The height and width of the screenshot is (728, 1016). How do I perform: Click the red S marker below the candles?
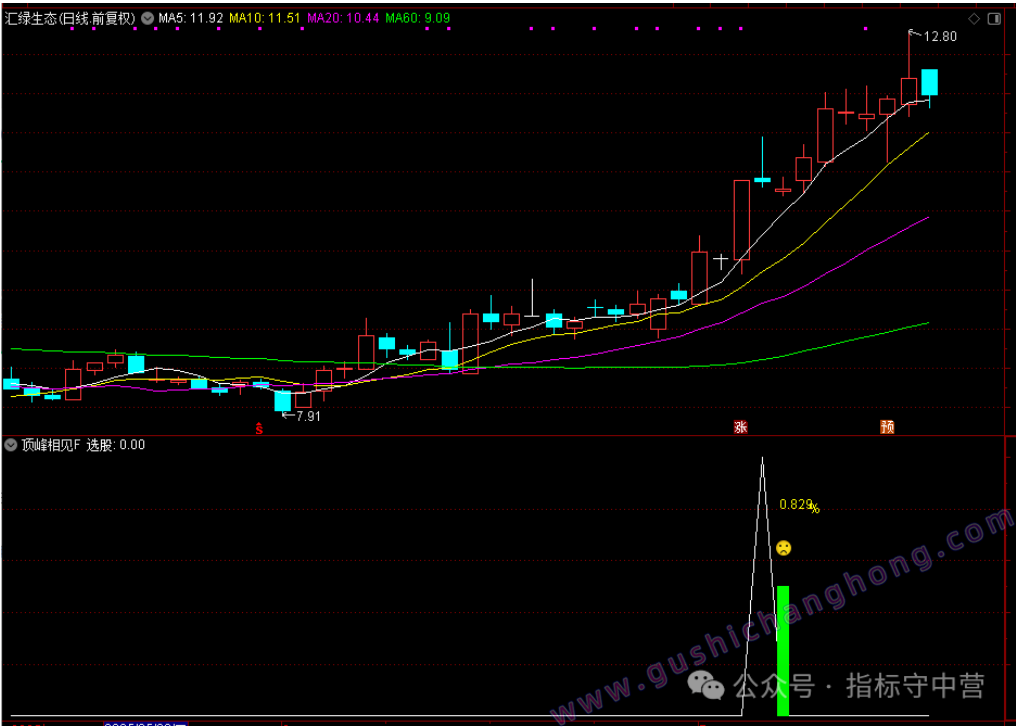(x=259, y=428)
